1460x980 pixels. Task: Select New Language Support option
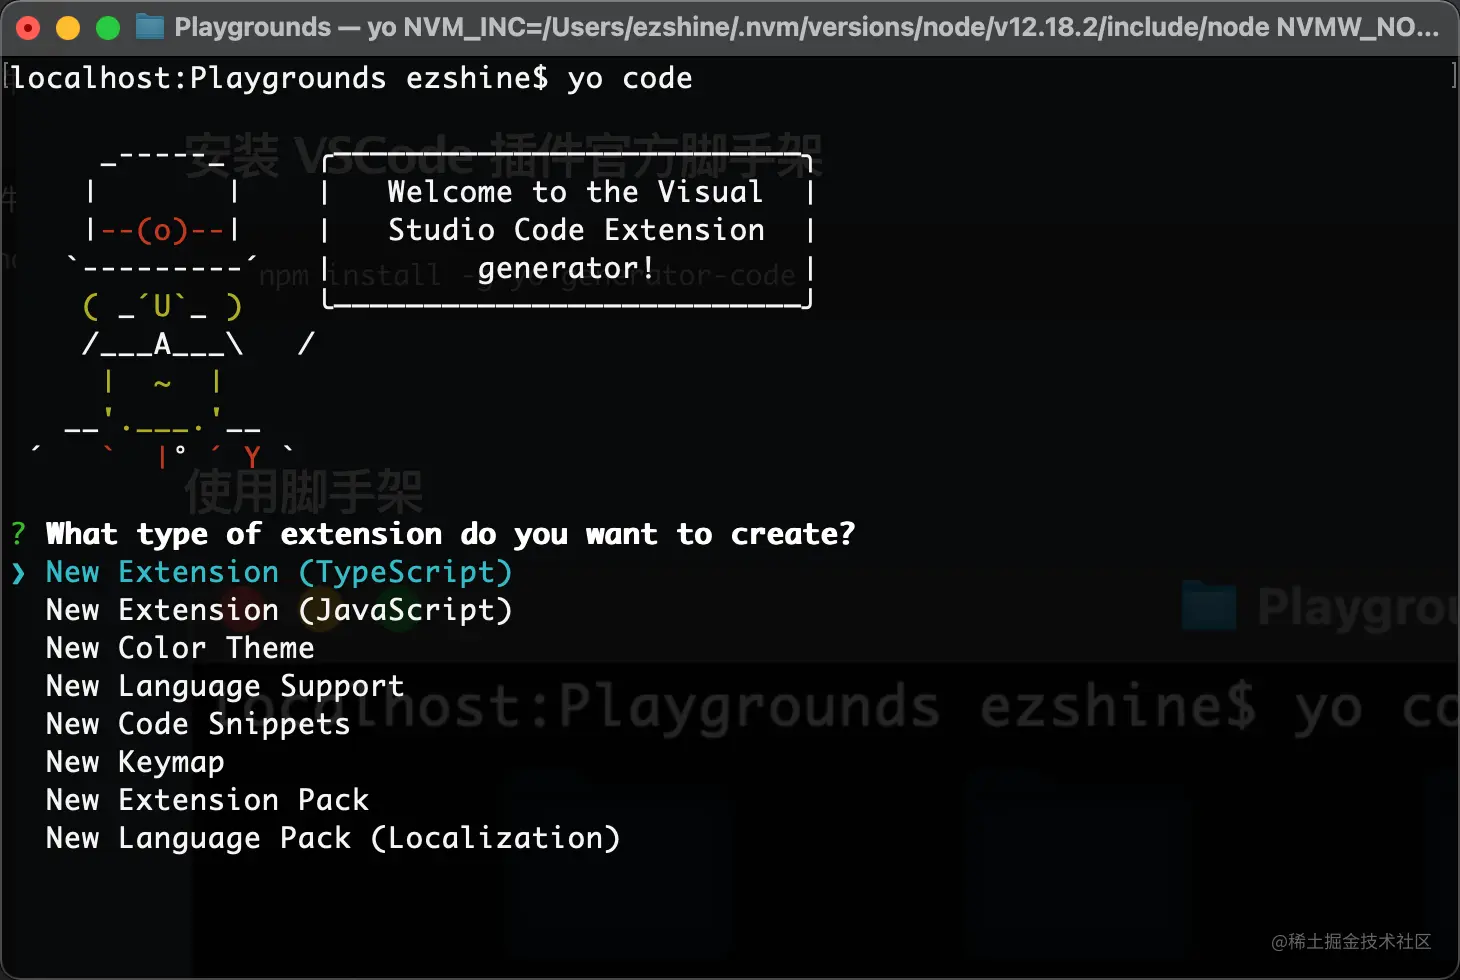(225, 686)
